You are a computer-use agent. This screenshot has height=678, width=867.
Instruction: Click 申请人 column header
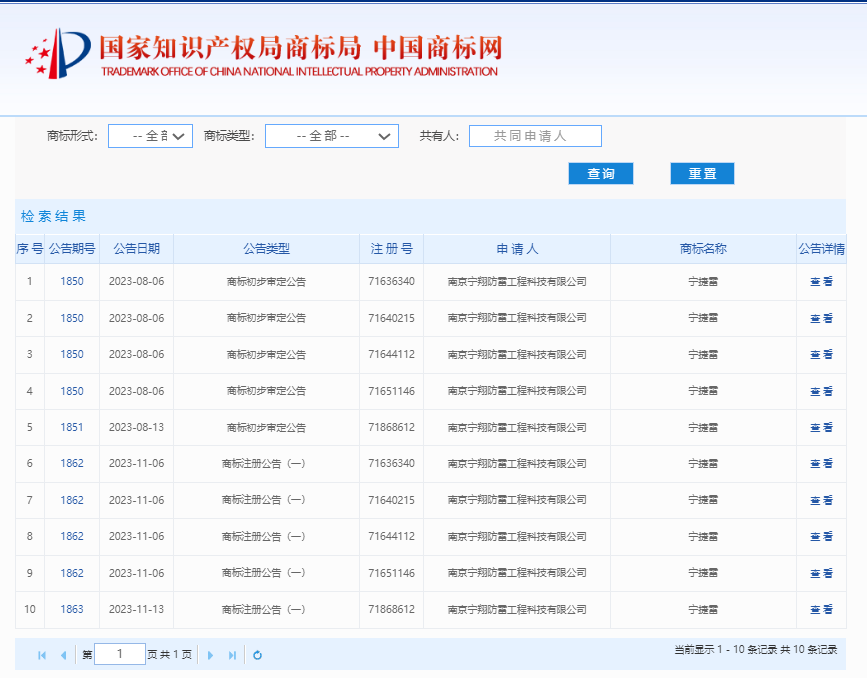tap(517, 249)
